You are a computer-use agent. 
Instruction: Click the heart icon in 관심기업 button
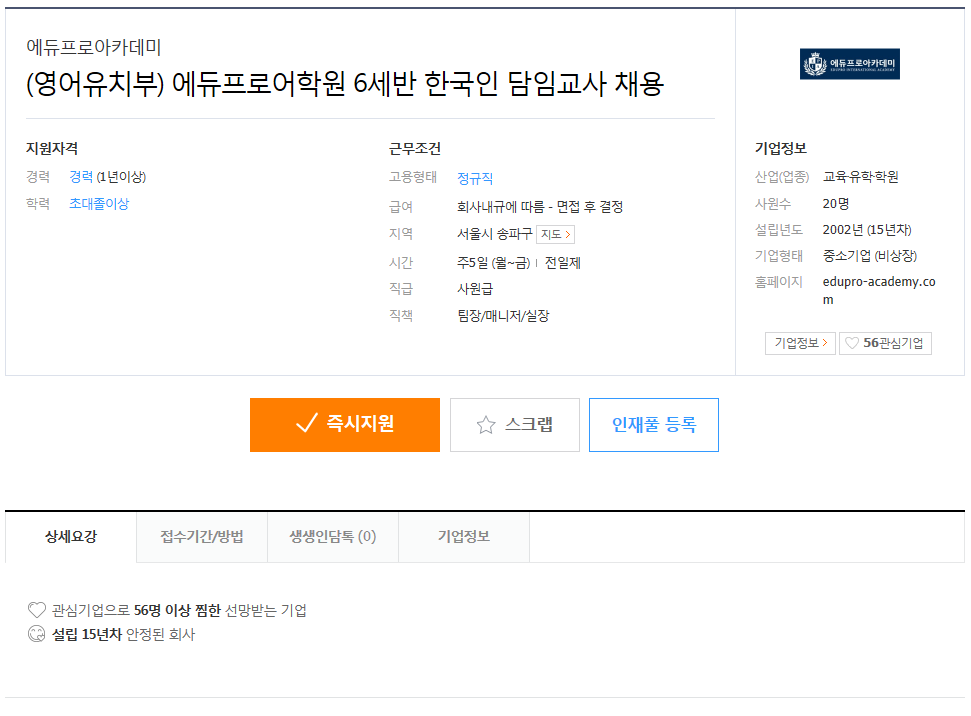coord(852,343)
